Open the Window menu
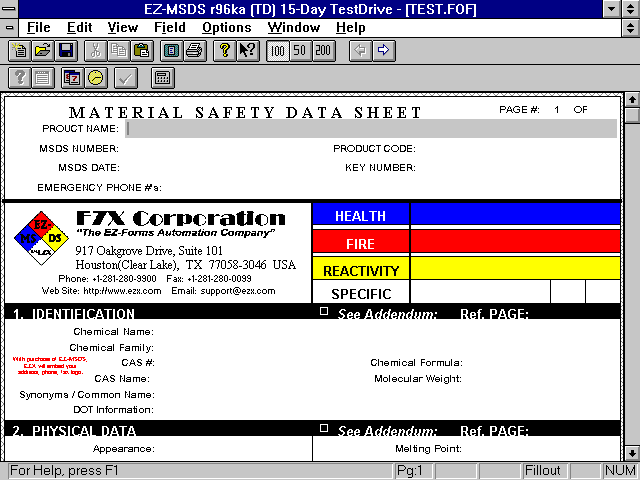The height and width of the screenshot is (480, 640). (x=294, y=27)
